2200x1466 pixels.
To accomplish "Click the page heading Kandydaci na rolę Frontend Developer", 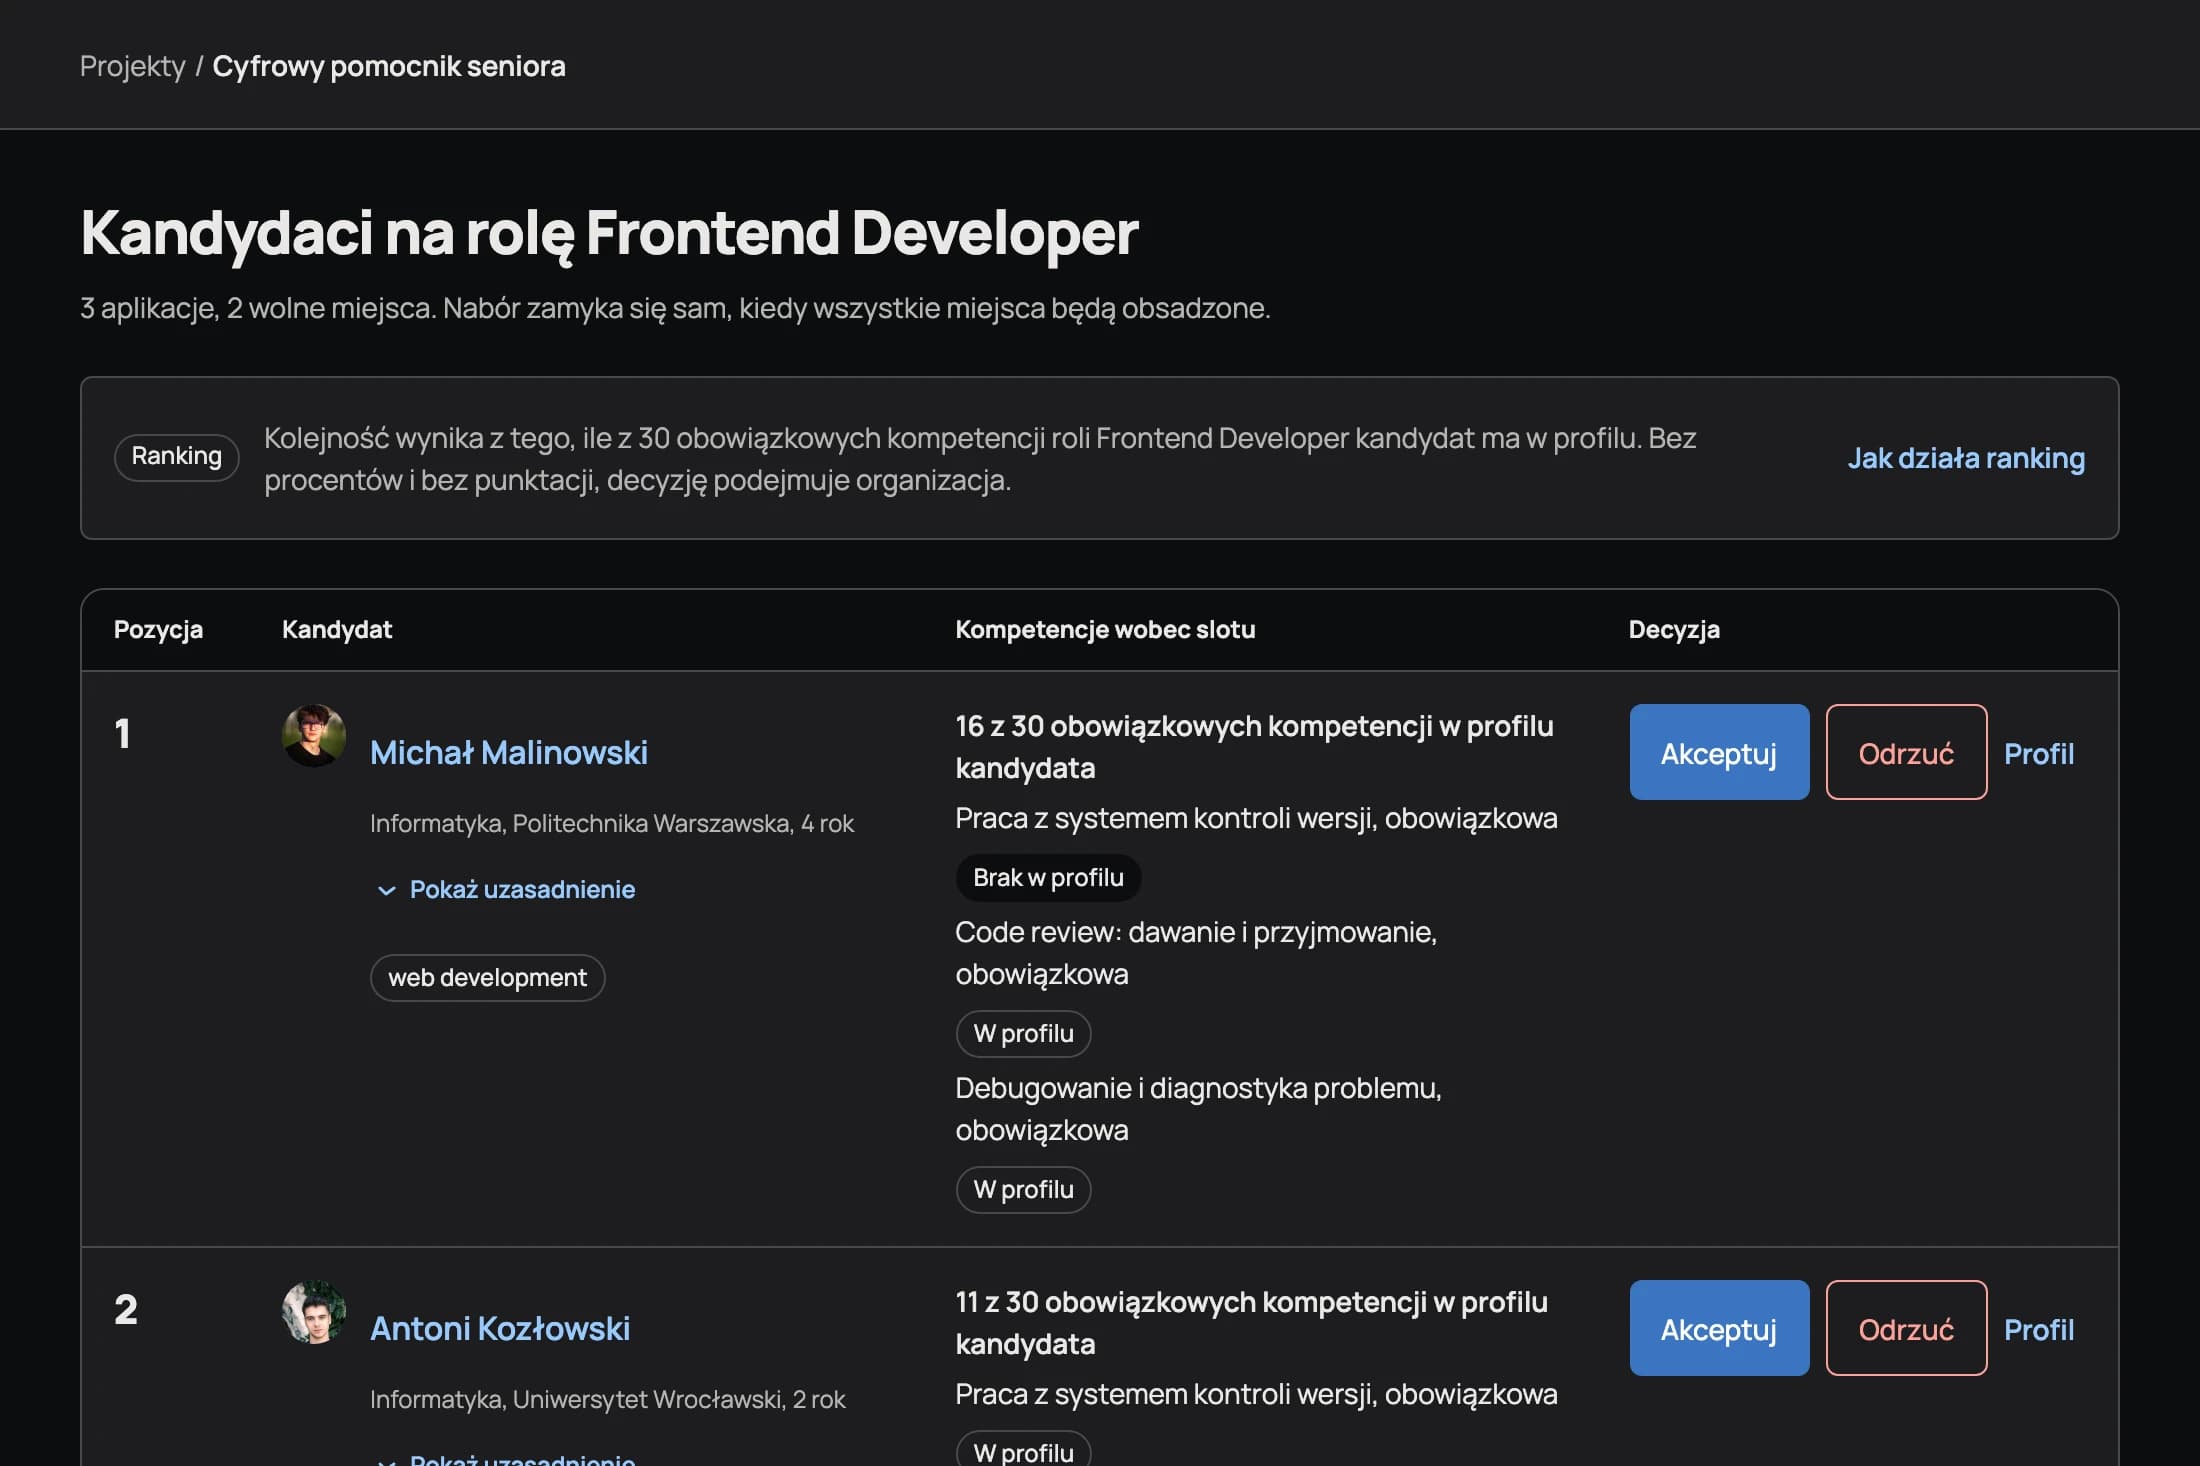I will [x=609, y=233].
